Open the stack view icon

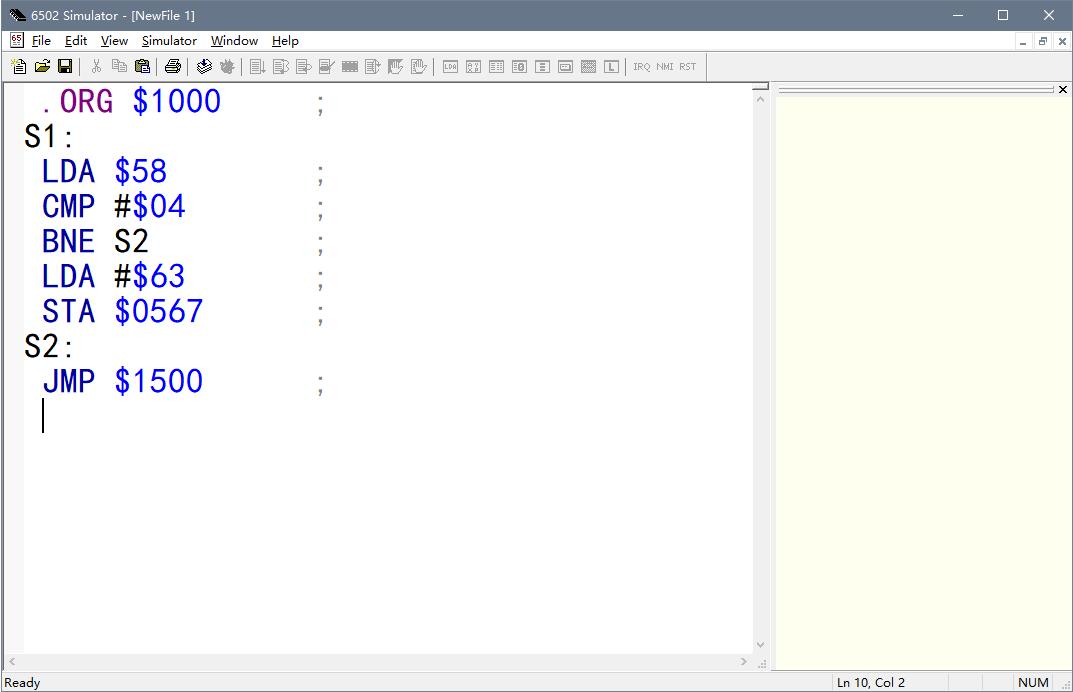point(541,66)
